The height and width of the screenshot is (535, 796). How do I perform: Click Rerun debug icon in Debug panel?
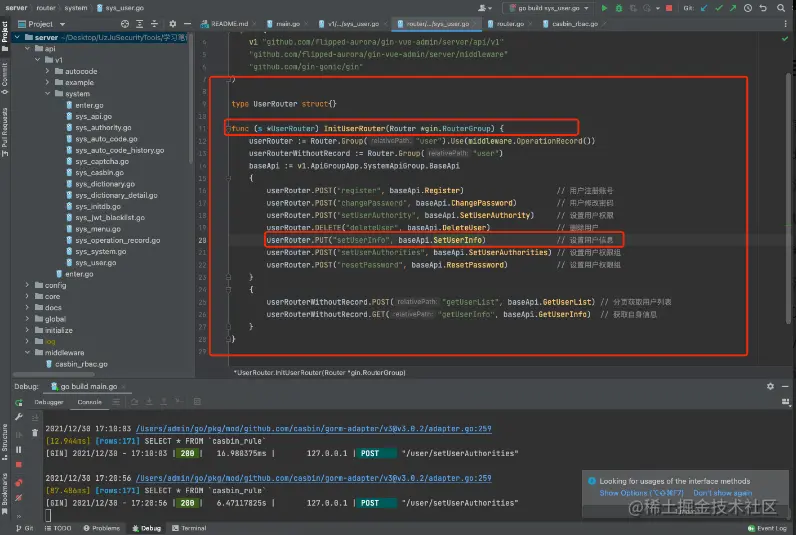[x=19, y=403]
